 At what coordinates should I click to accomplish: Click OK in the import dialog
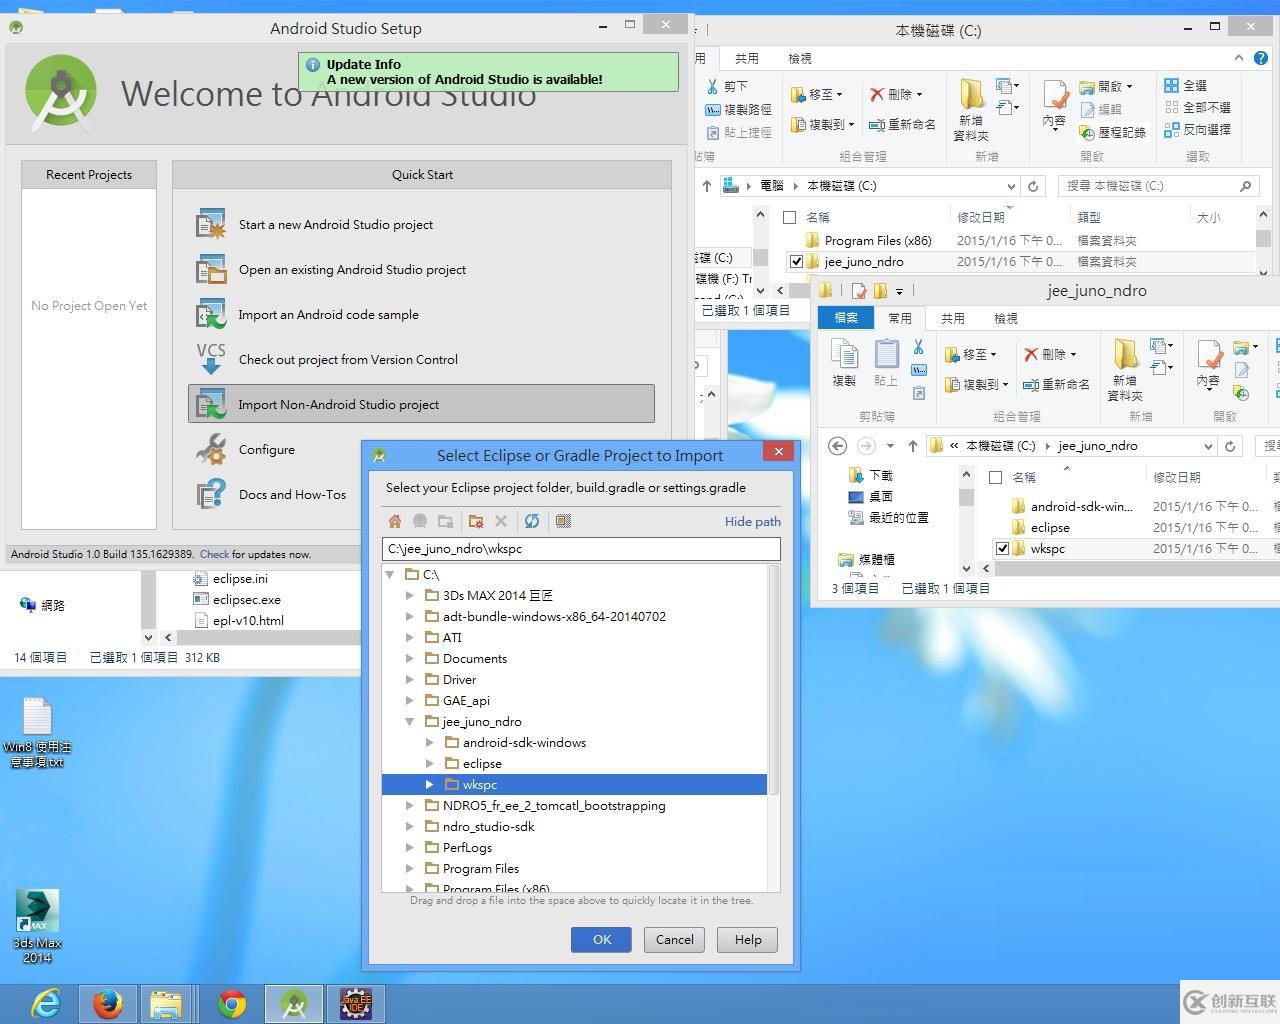(601, 939)
